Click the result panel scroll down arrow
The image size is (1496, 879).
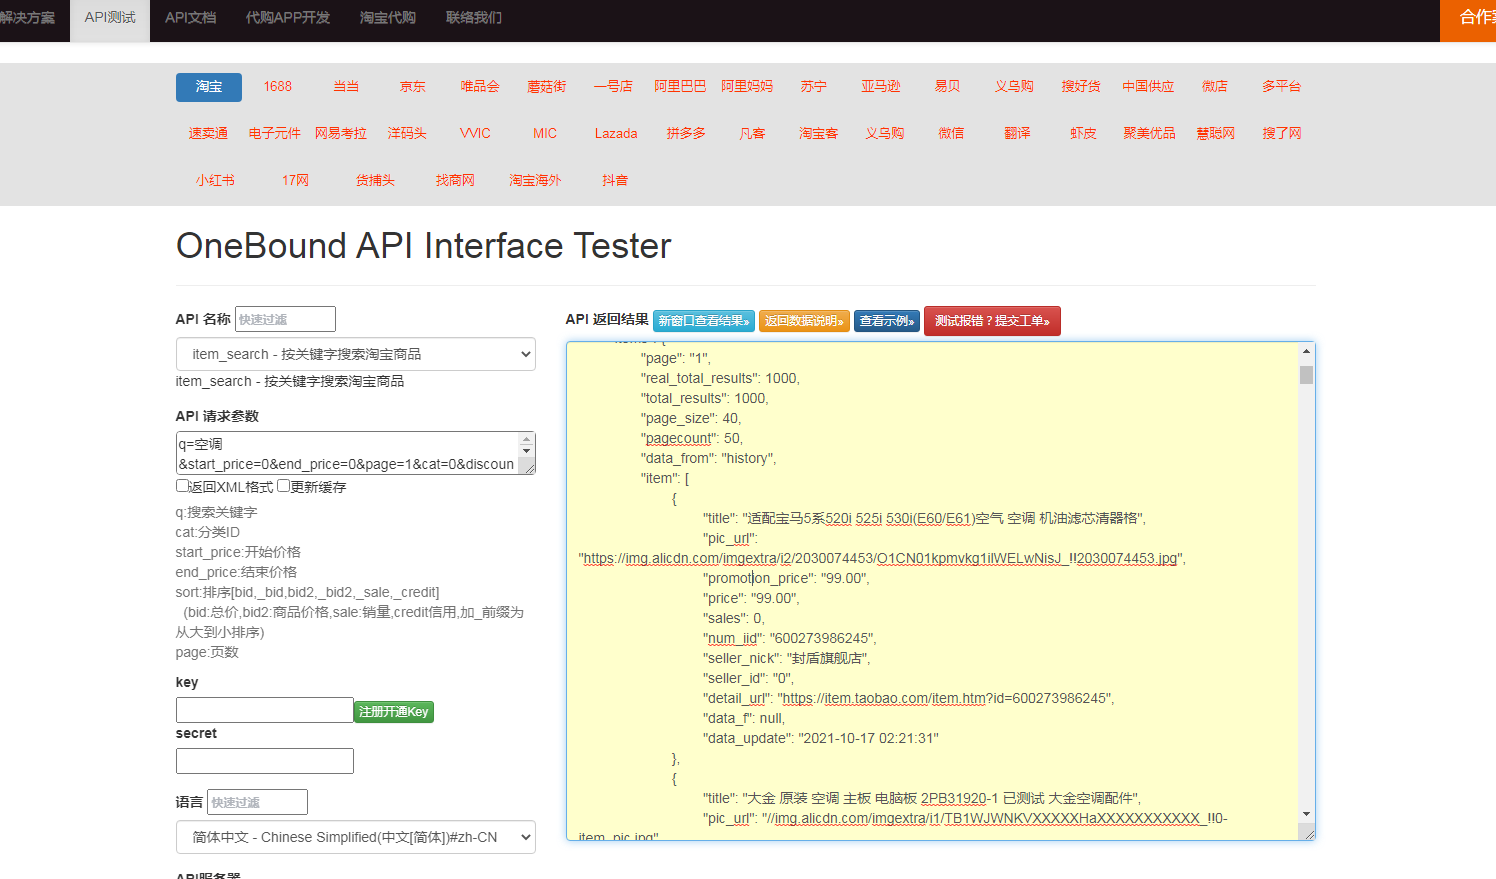coord(1306,814)
